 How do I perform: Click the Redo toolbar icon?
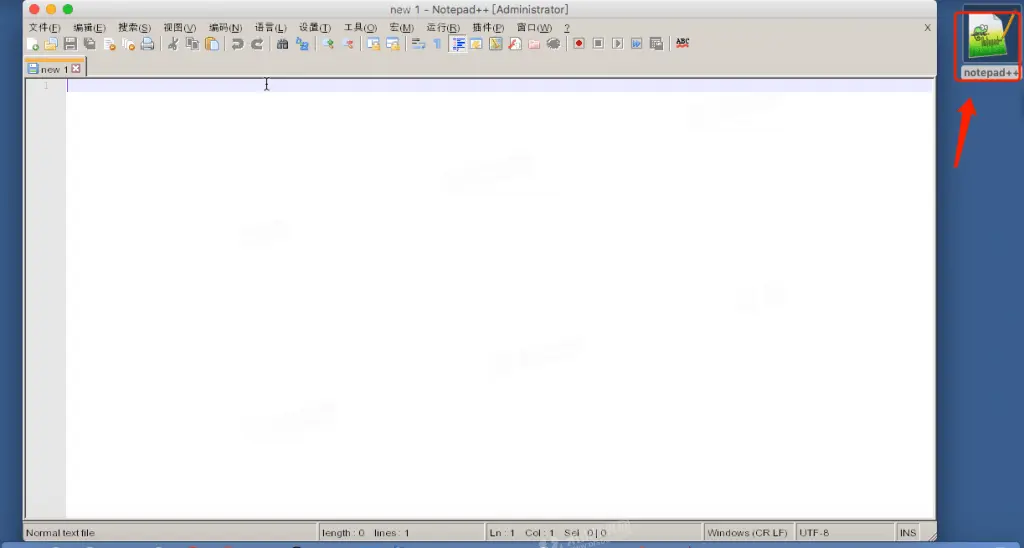(257, 44)
